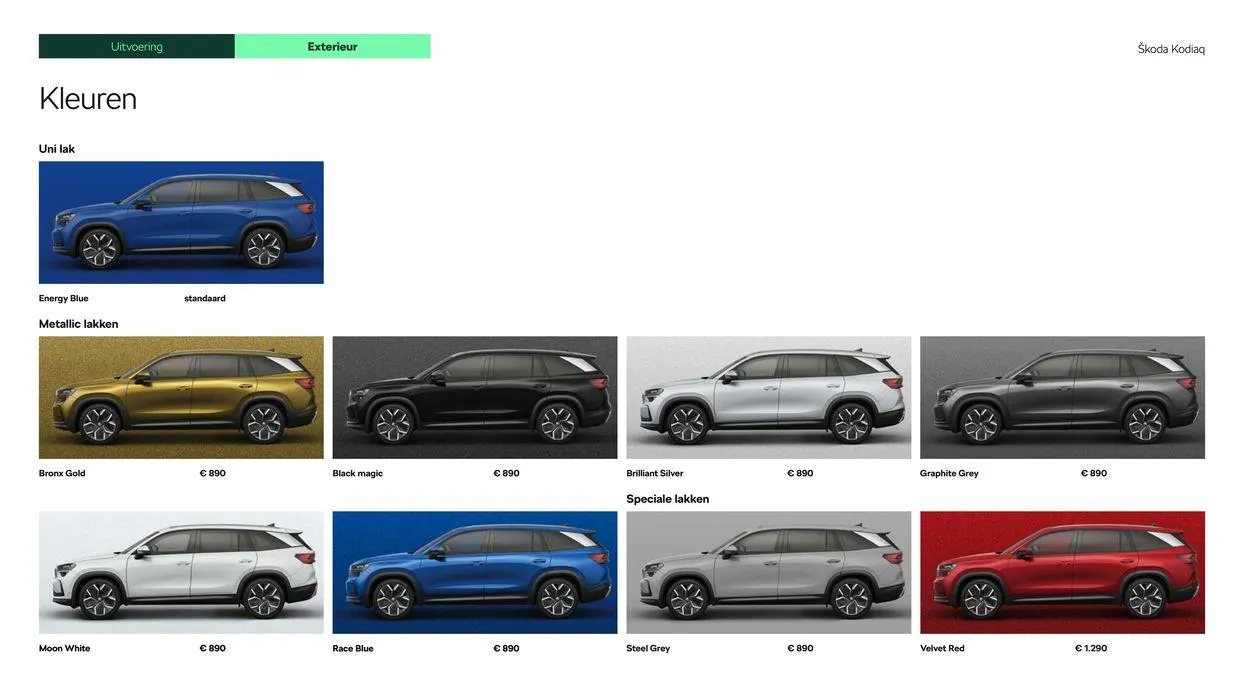Select the Exterieur tab
This screenshot has width=1244, height=700.
coord(332,44)
